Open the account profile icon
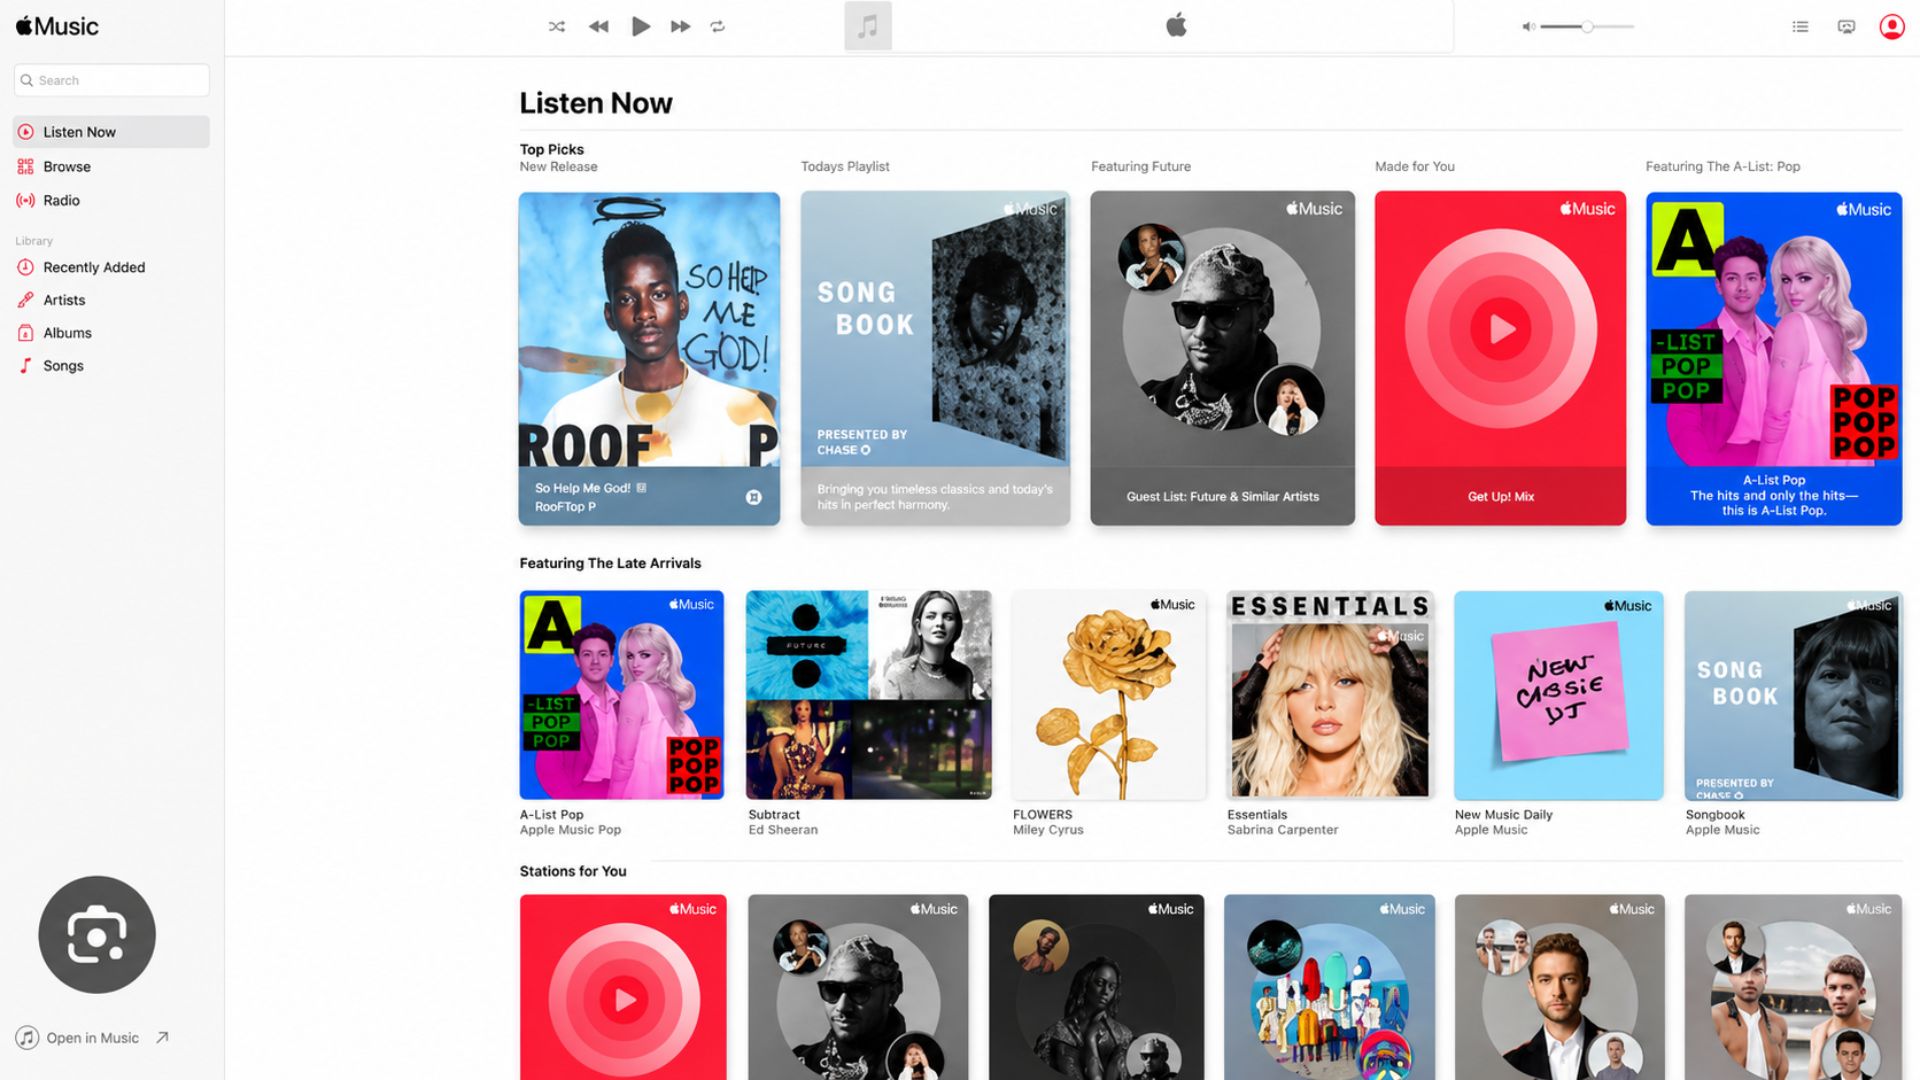 pos(1892,27)
